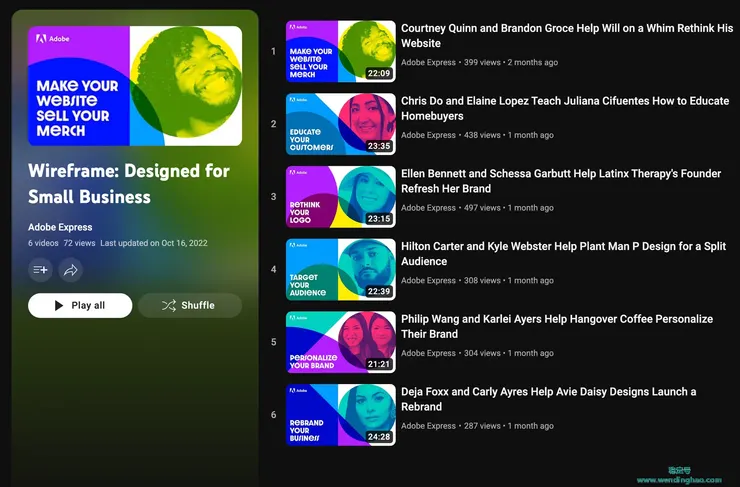Open 'Rebrand Your Business' video thumbnail
Image resolution: width=740 pixels, height=487 pixels.
point(341,414)
